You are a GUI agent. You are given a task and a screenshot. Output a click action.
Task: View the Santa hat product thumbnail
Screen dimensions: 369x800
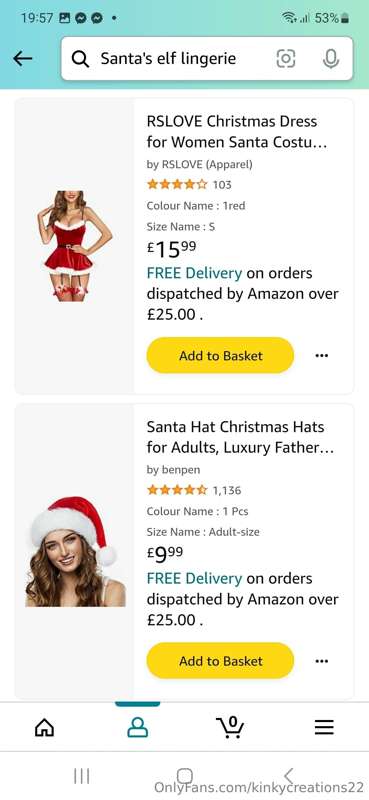[75, 552]
